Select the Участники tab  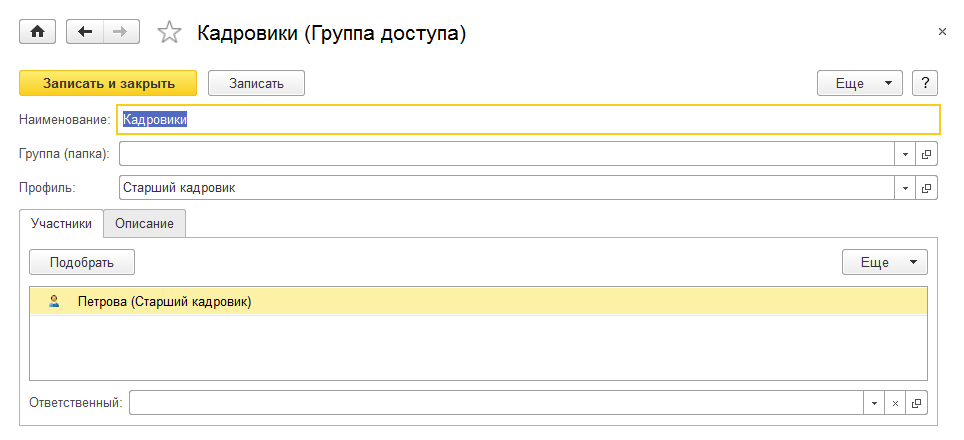point(61,224)
